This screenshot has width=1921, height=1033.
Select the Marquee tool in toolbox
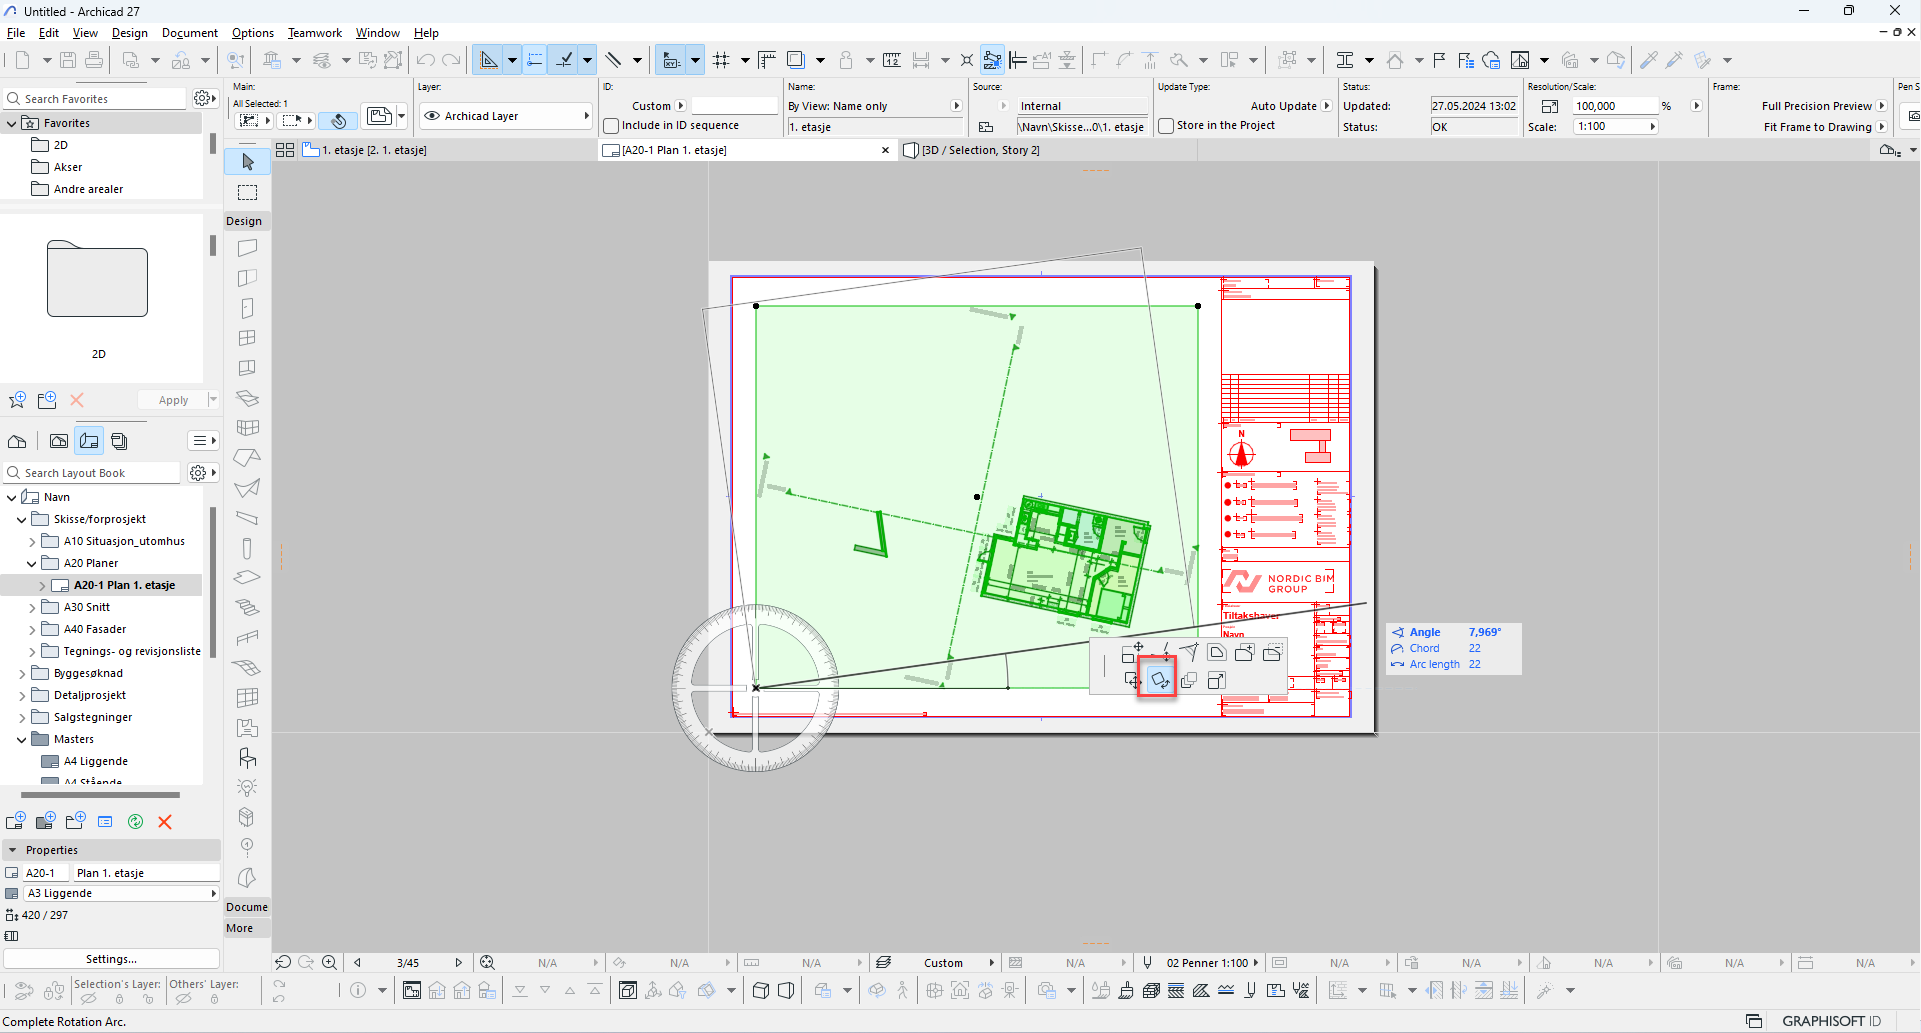tap(248, 192)
